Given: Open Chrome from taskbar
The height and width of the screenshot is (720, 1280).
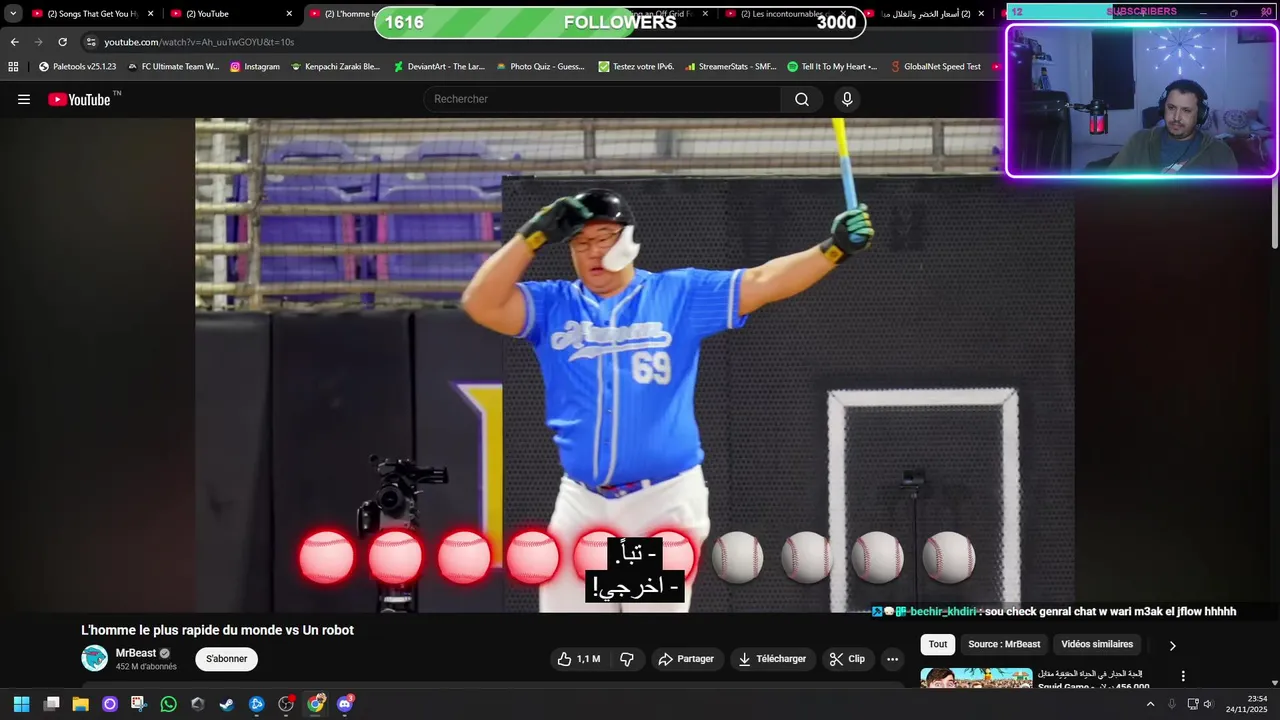Looking at the screenshot, I should tap(316, 704).
